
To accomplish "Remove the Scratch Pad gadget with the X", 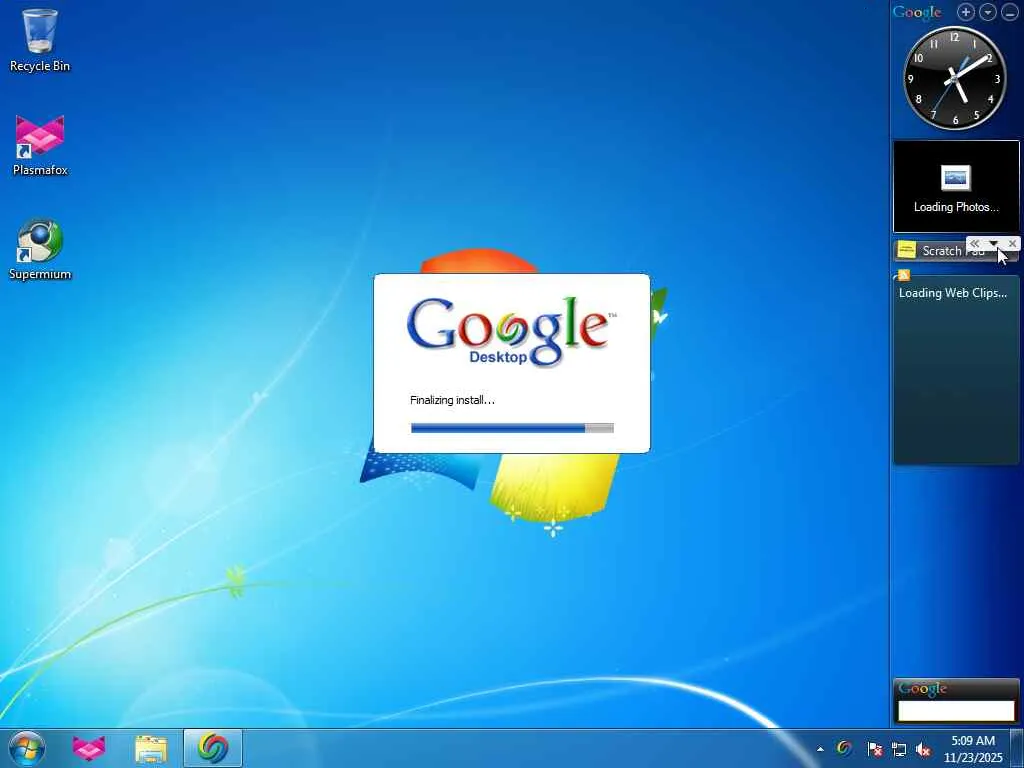I will 1012,244.
